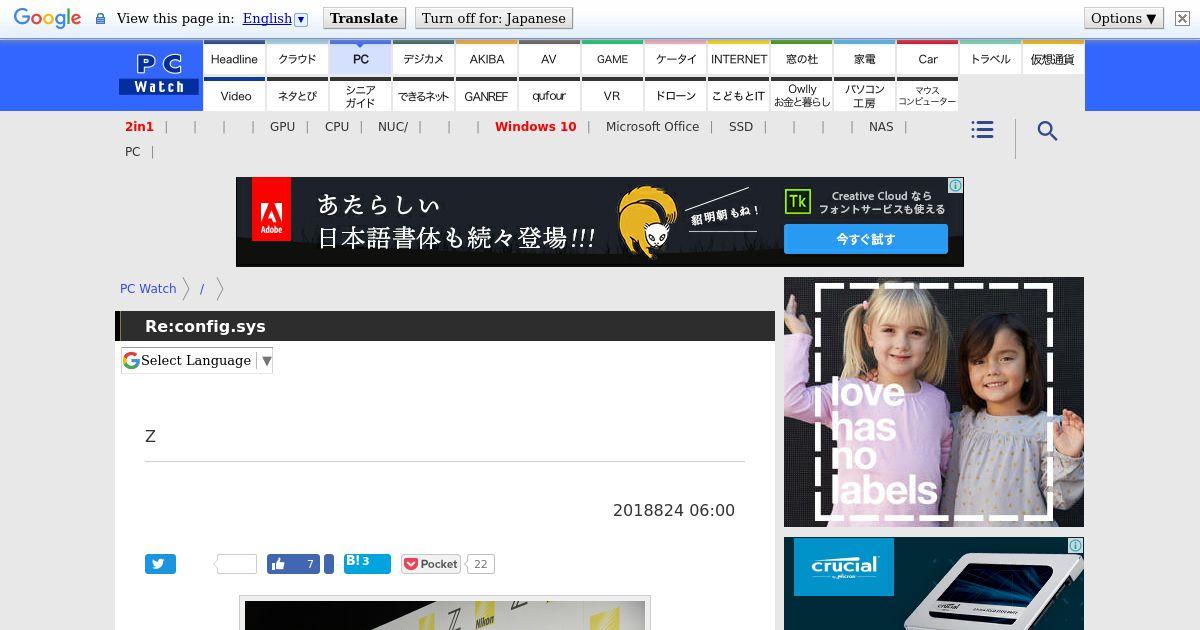The height and width of the screenshot is (630, 1200).
Task: Open the Owlly お金と暮らし tab
Action: tap(802, 95)
